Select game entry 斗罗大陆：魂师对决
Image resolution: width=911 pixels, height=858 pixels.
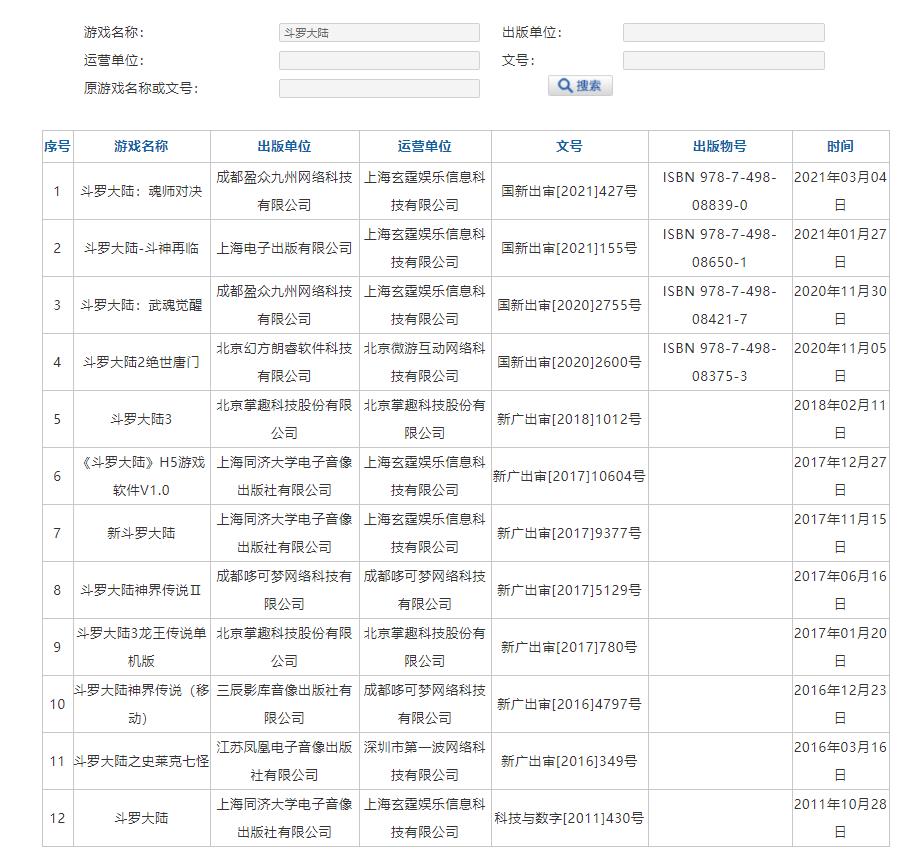[141, 191]
